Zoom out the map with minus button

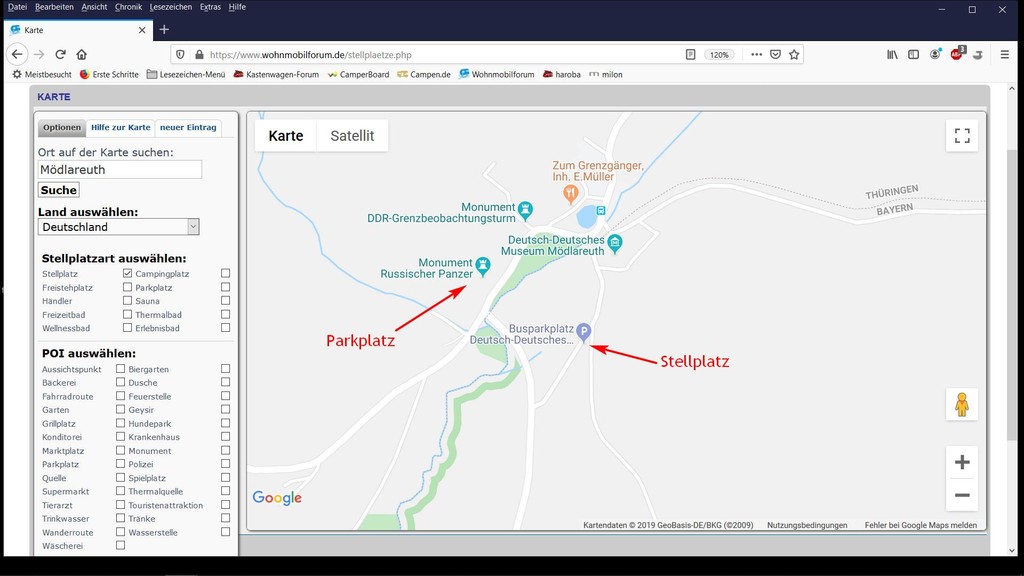(x=962, y=495)
